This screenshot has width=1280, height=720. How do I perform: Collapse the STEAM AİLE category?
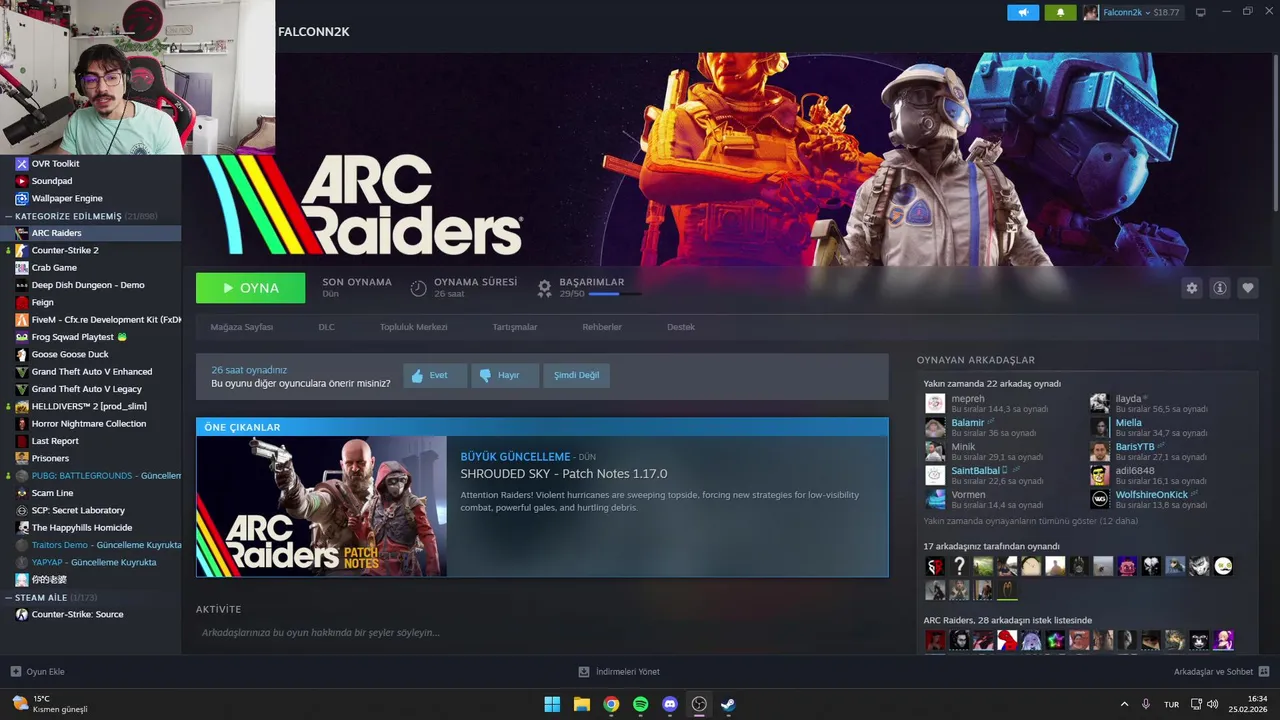point(9,597)
